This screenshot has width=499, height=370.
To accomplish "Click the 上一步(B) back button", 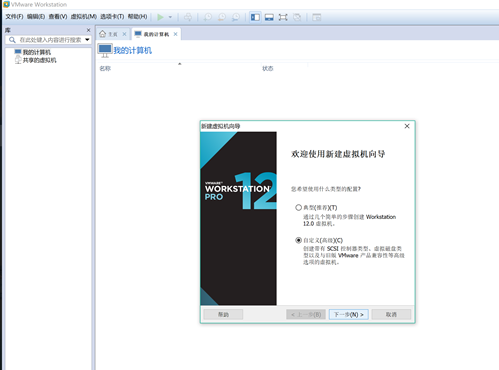I will 306,314.
